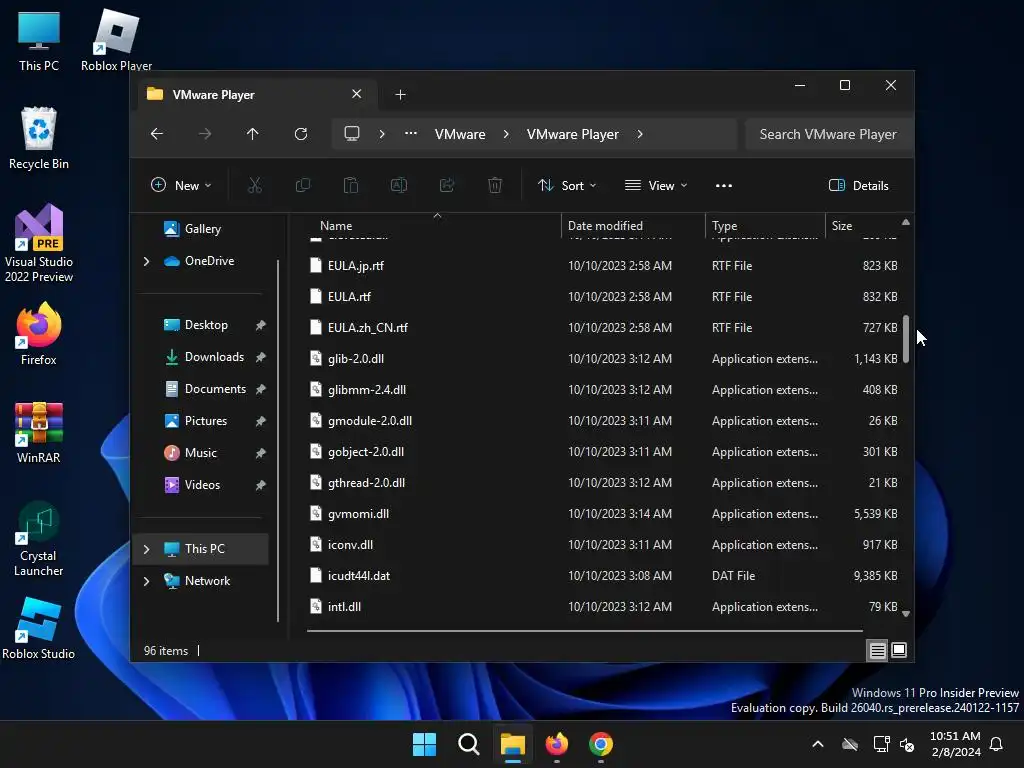Go back with the left arrow
Viewport: 1024px width, 768px height.
[157, 134]
